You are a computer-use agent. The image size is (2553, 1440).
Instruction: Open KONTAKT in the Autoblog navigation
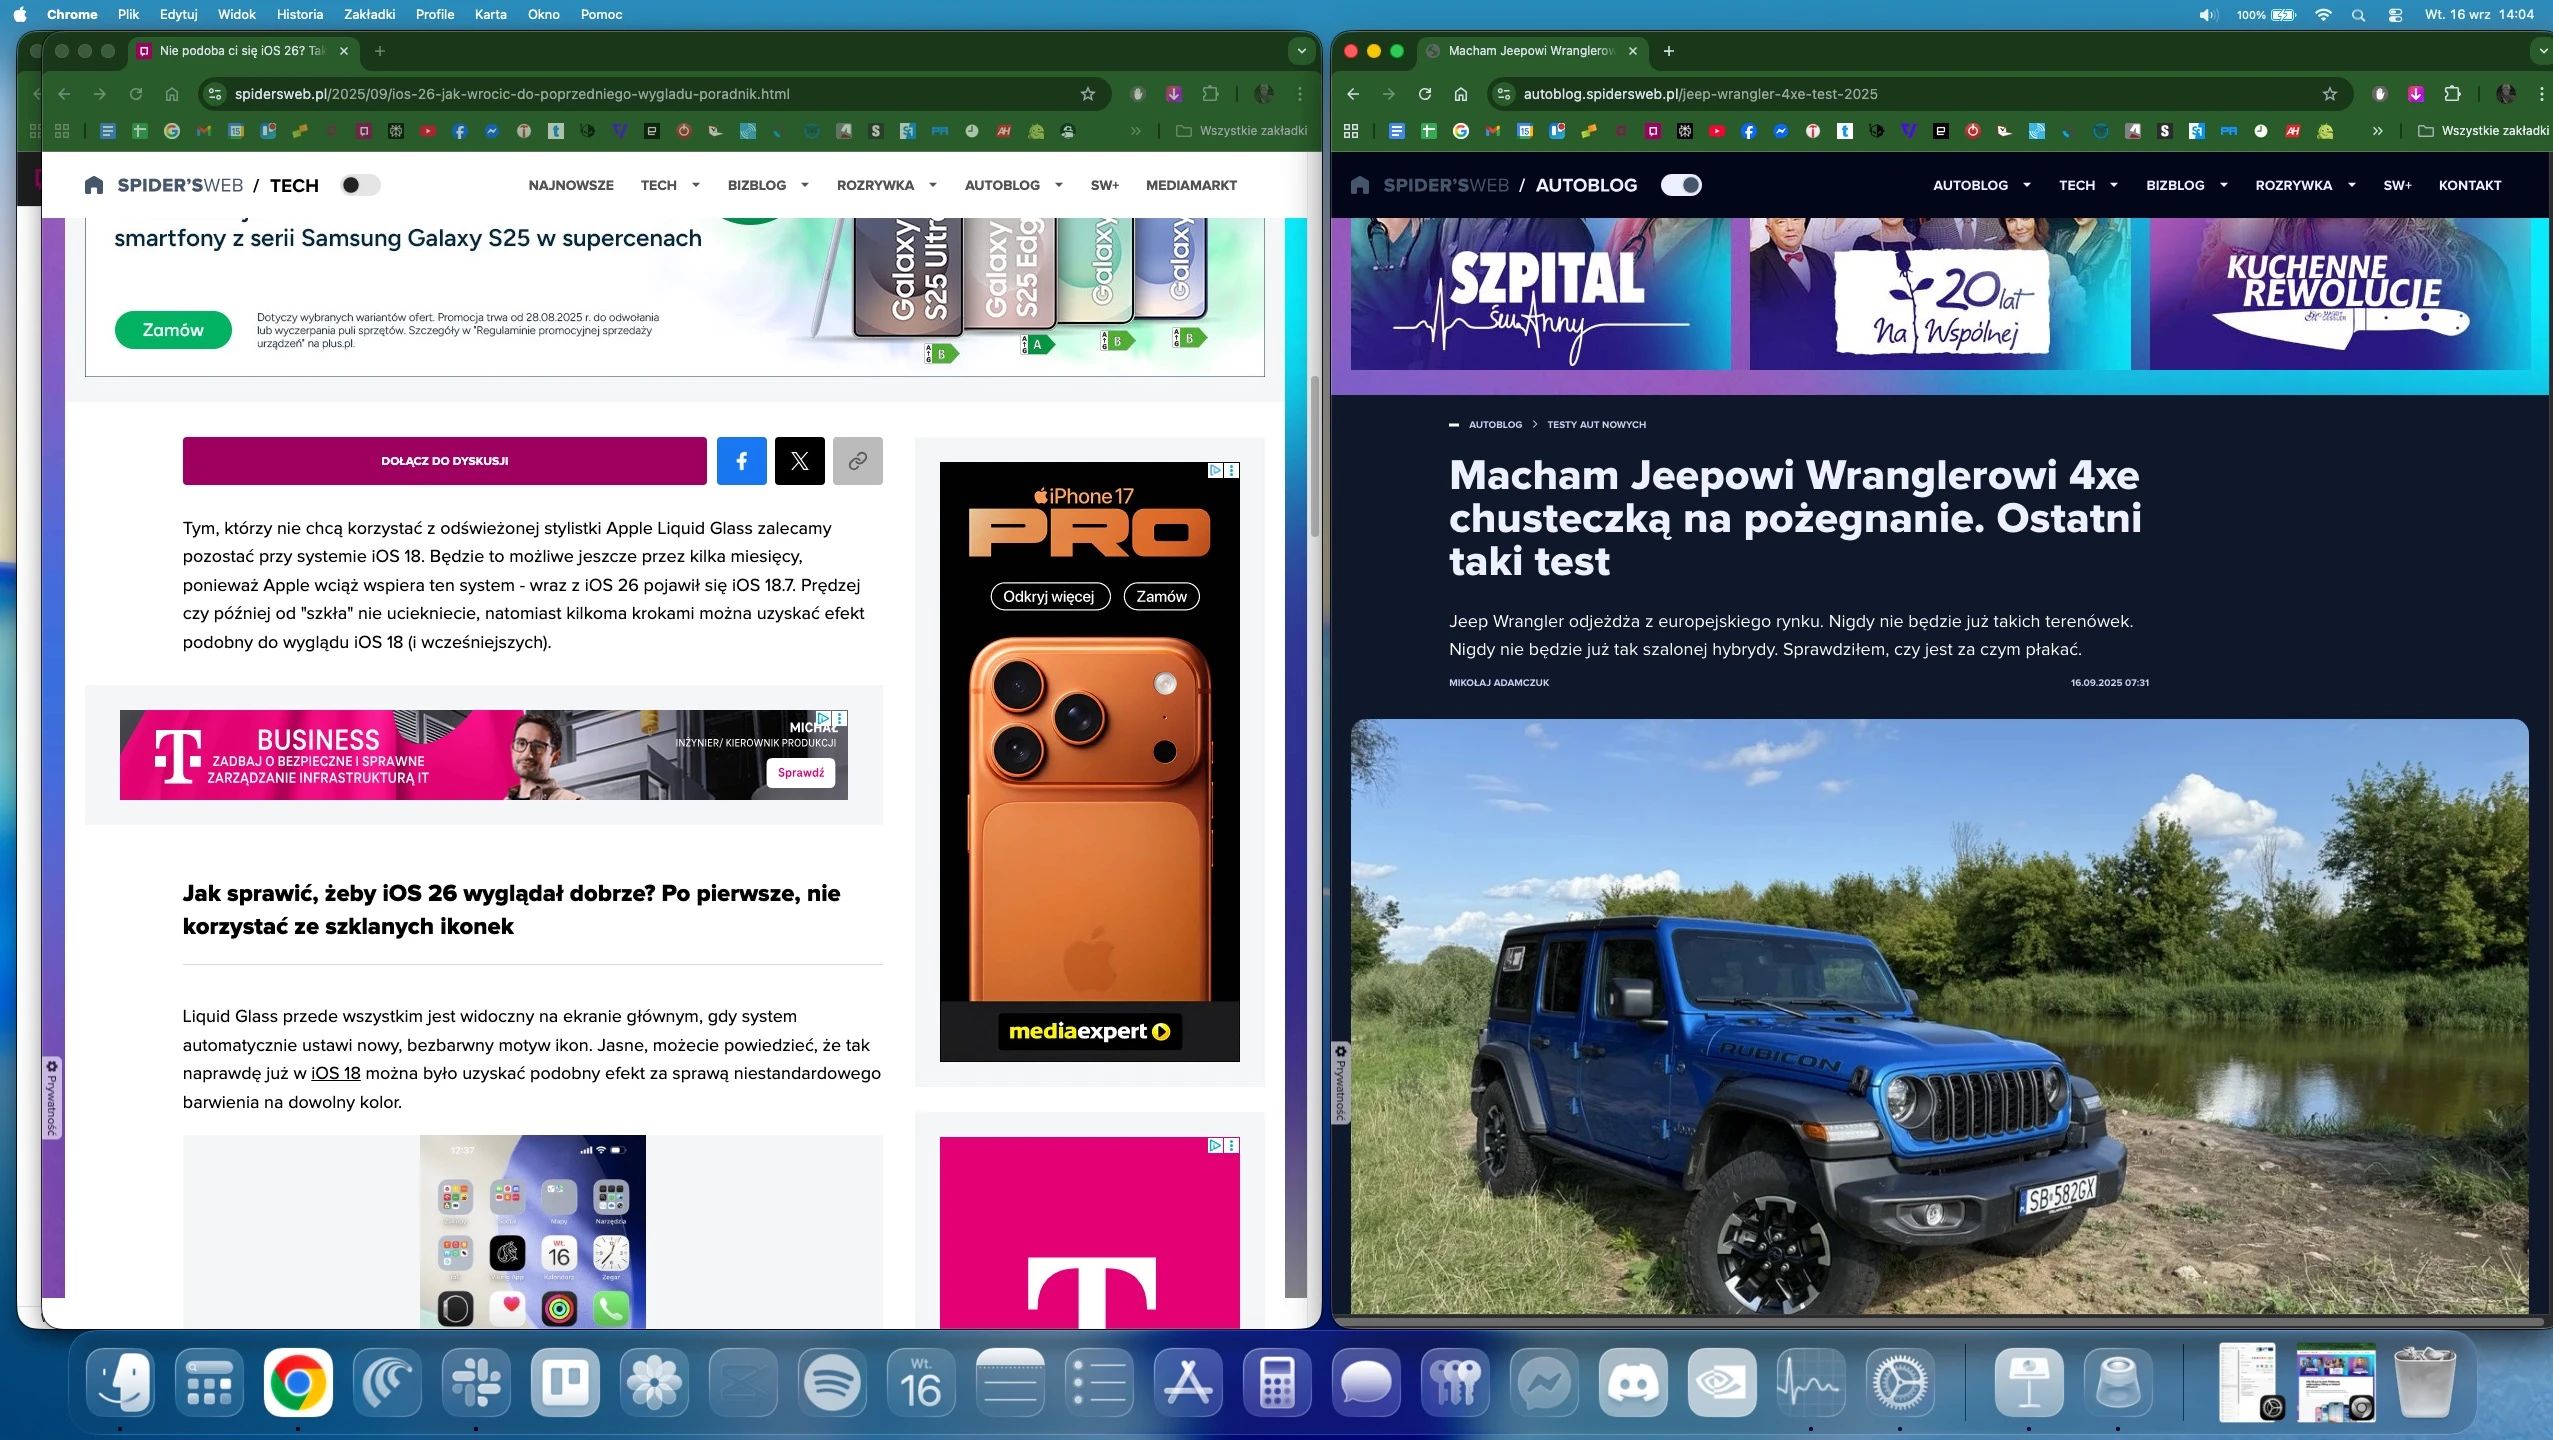2470,185
